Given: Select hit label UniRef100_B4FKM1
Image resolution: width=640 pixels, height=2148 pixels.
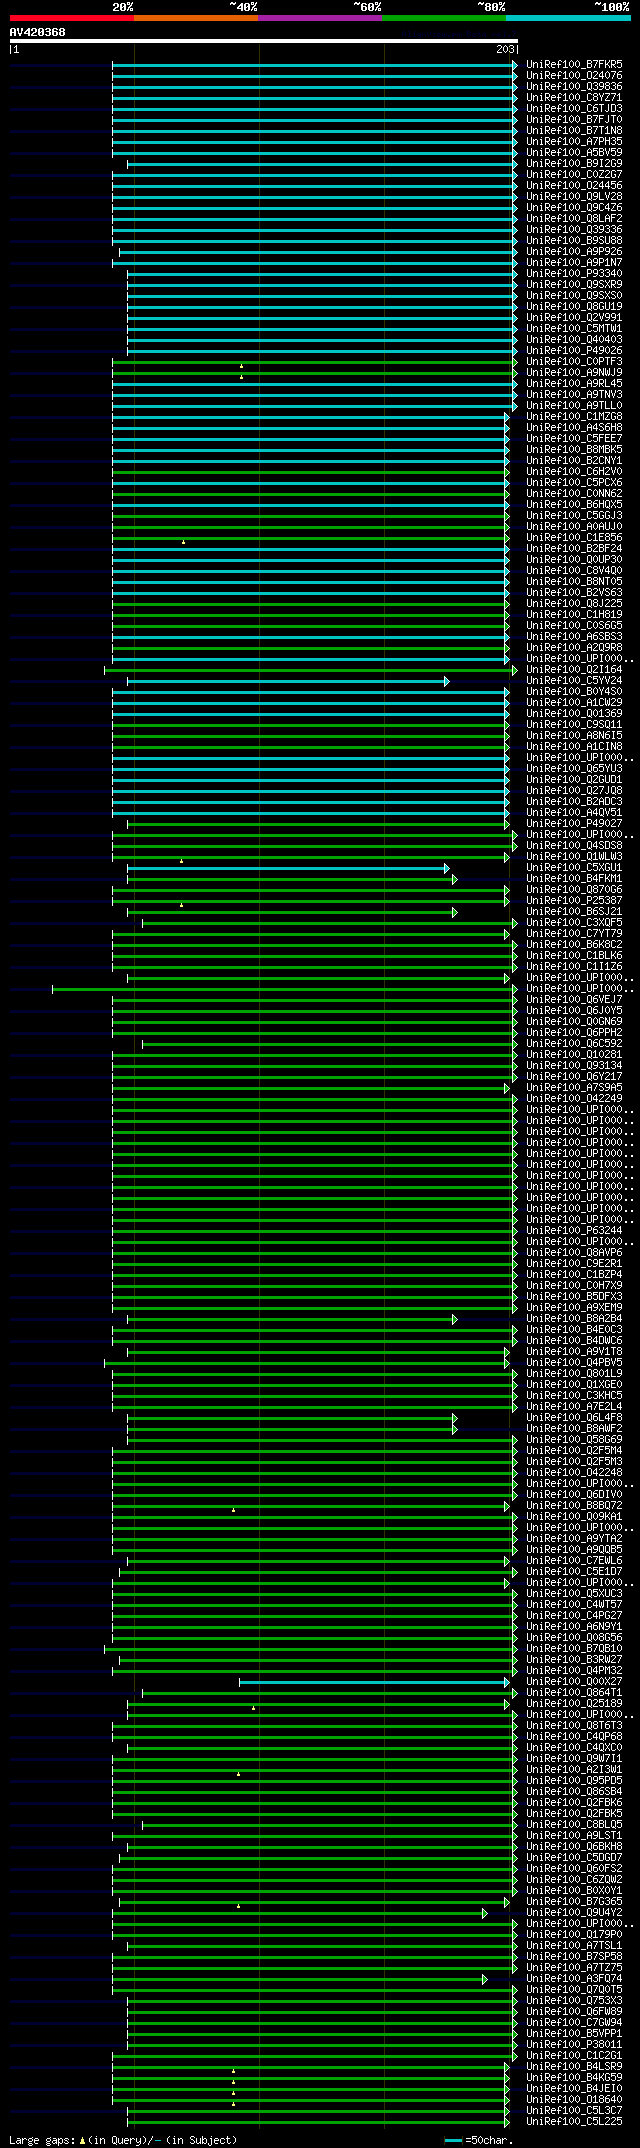Looking at the screenshot, I should [574, 879].
